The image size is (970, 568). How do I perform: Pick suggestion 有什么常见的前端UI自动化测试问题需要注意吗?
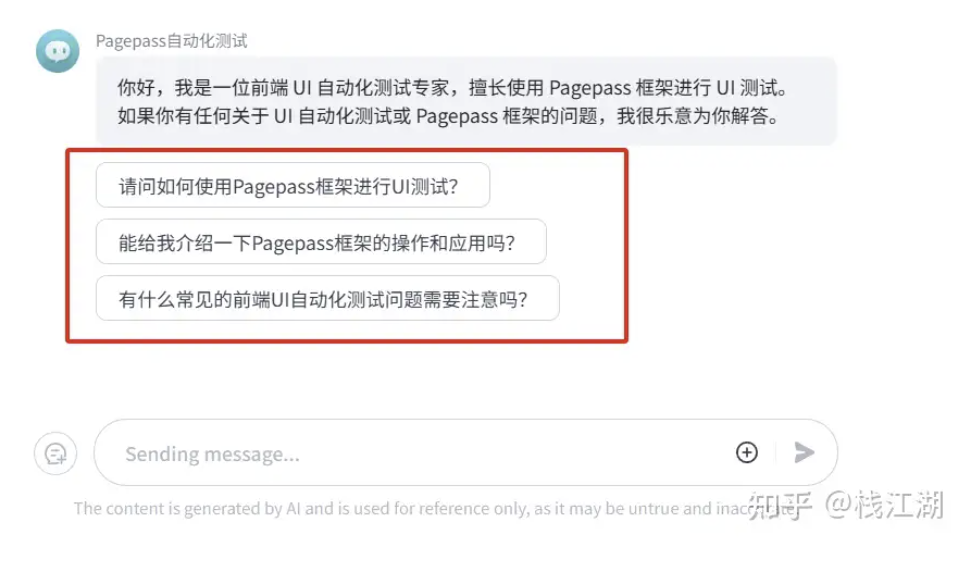click(328, 298)
